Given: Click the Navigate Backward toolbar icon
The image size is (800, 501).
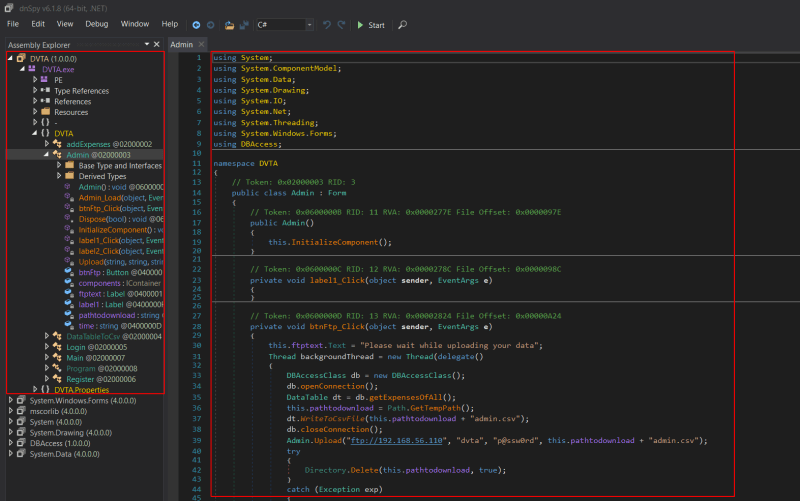Looking at the screenshot, I should tap(196, 24).
